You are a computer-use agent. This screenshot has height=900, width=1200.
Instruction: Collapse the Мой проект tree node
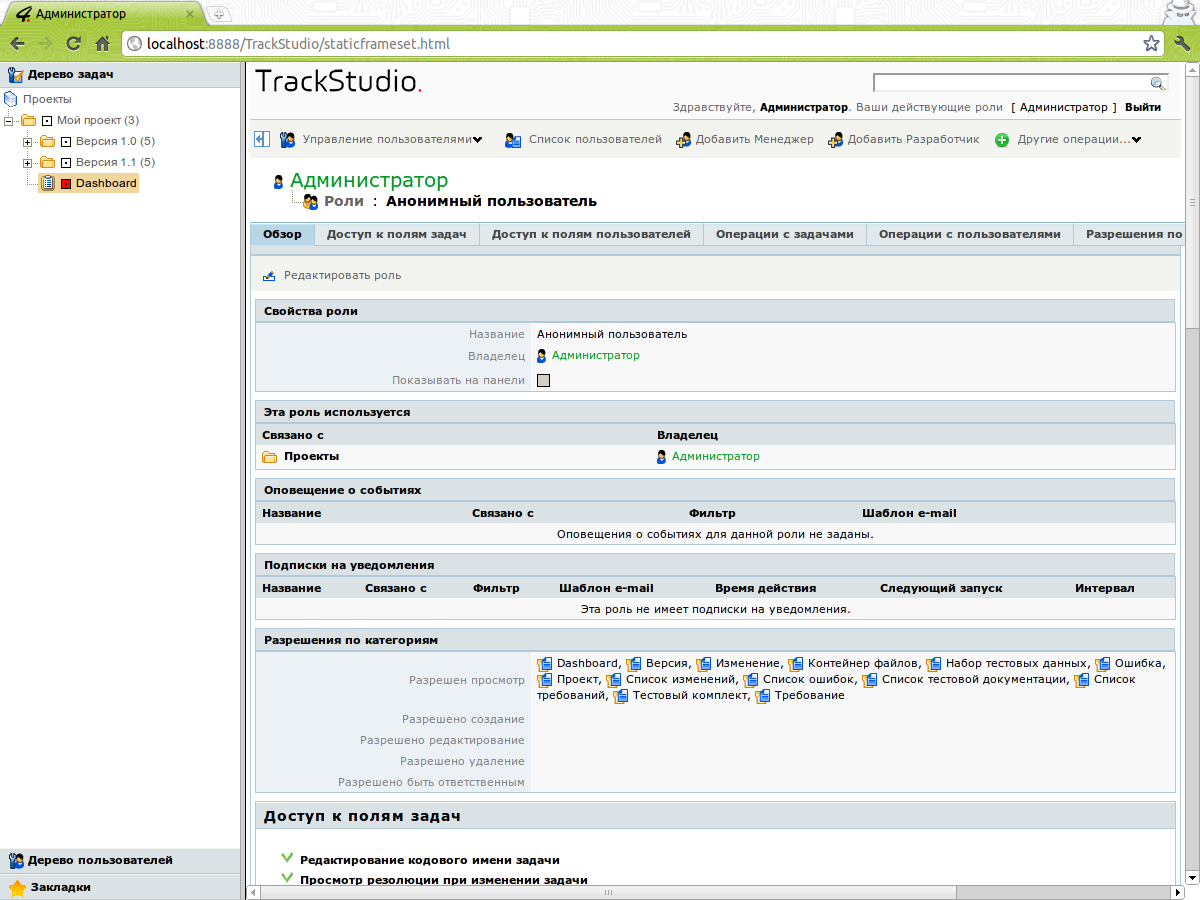(x=9, y=120)
